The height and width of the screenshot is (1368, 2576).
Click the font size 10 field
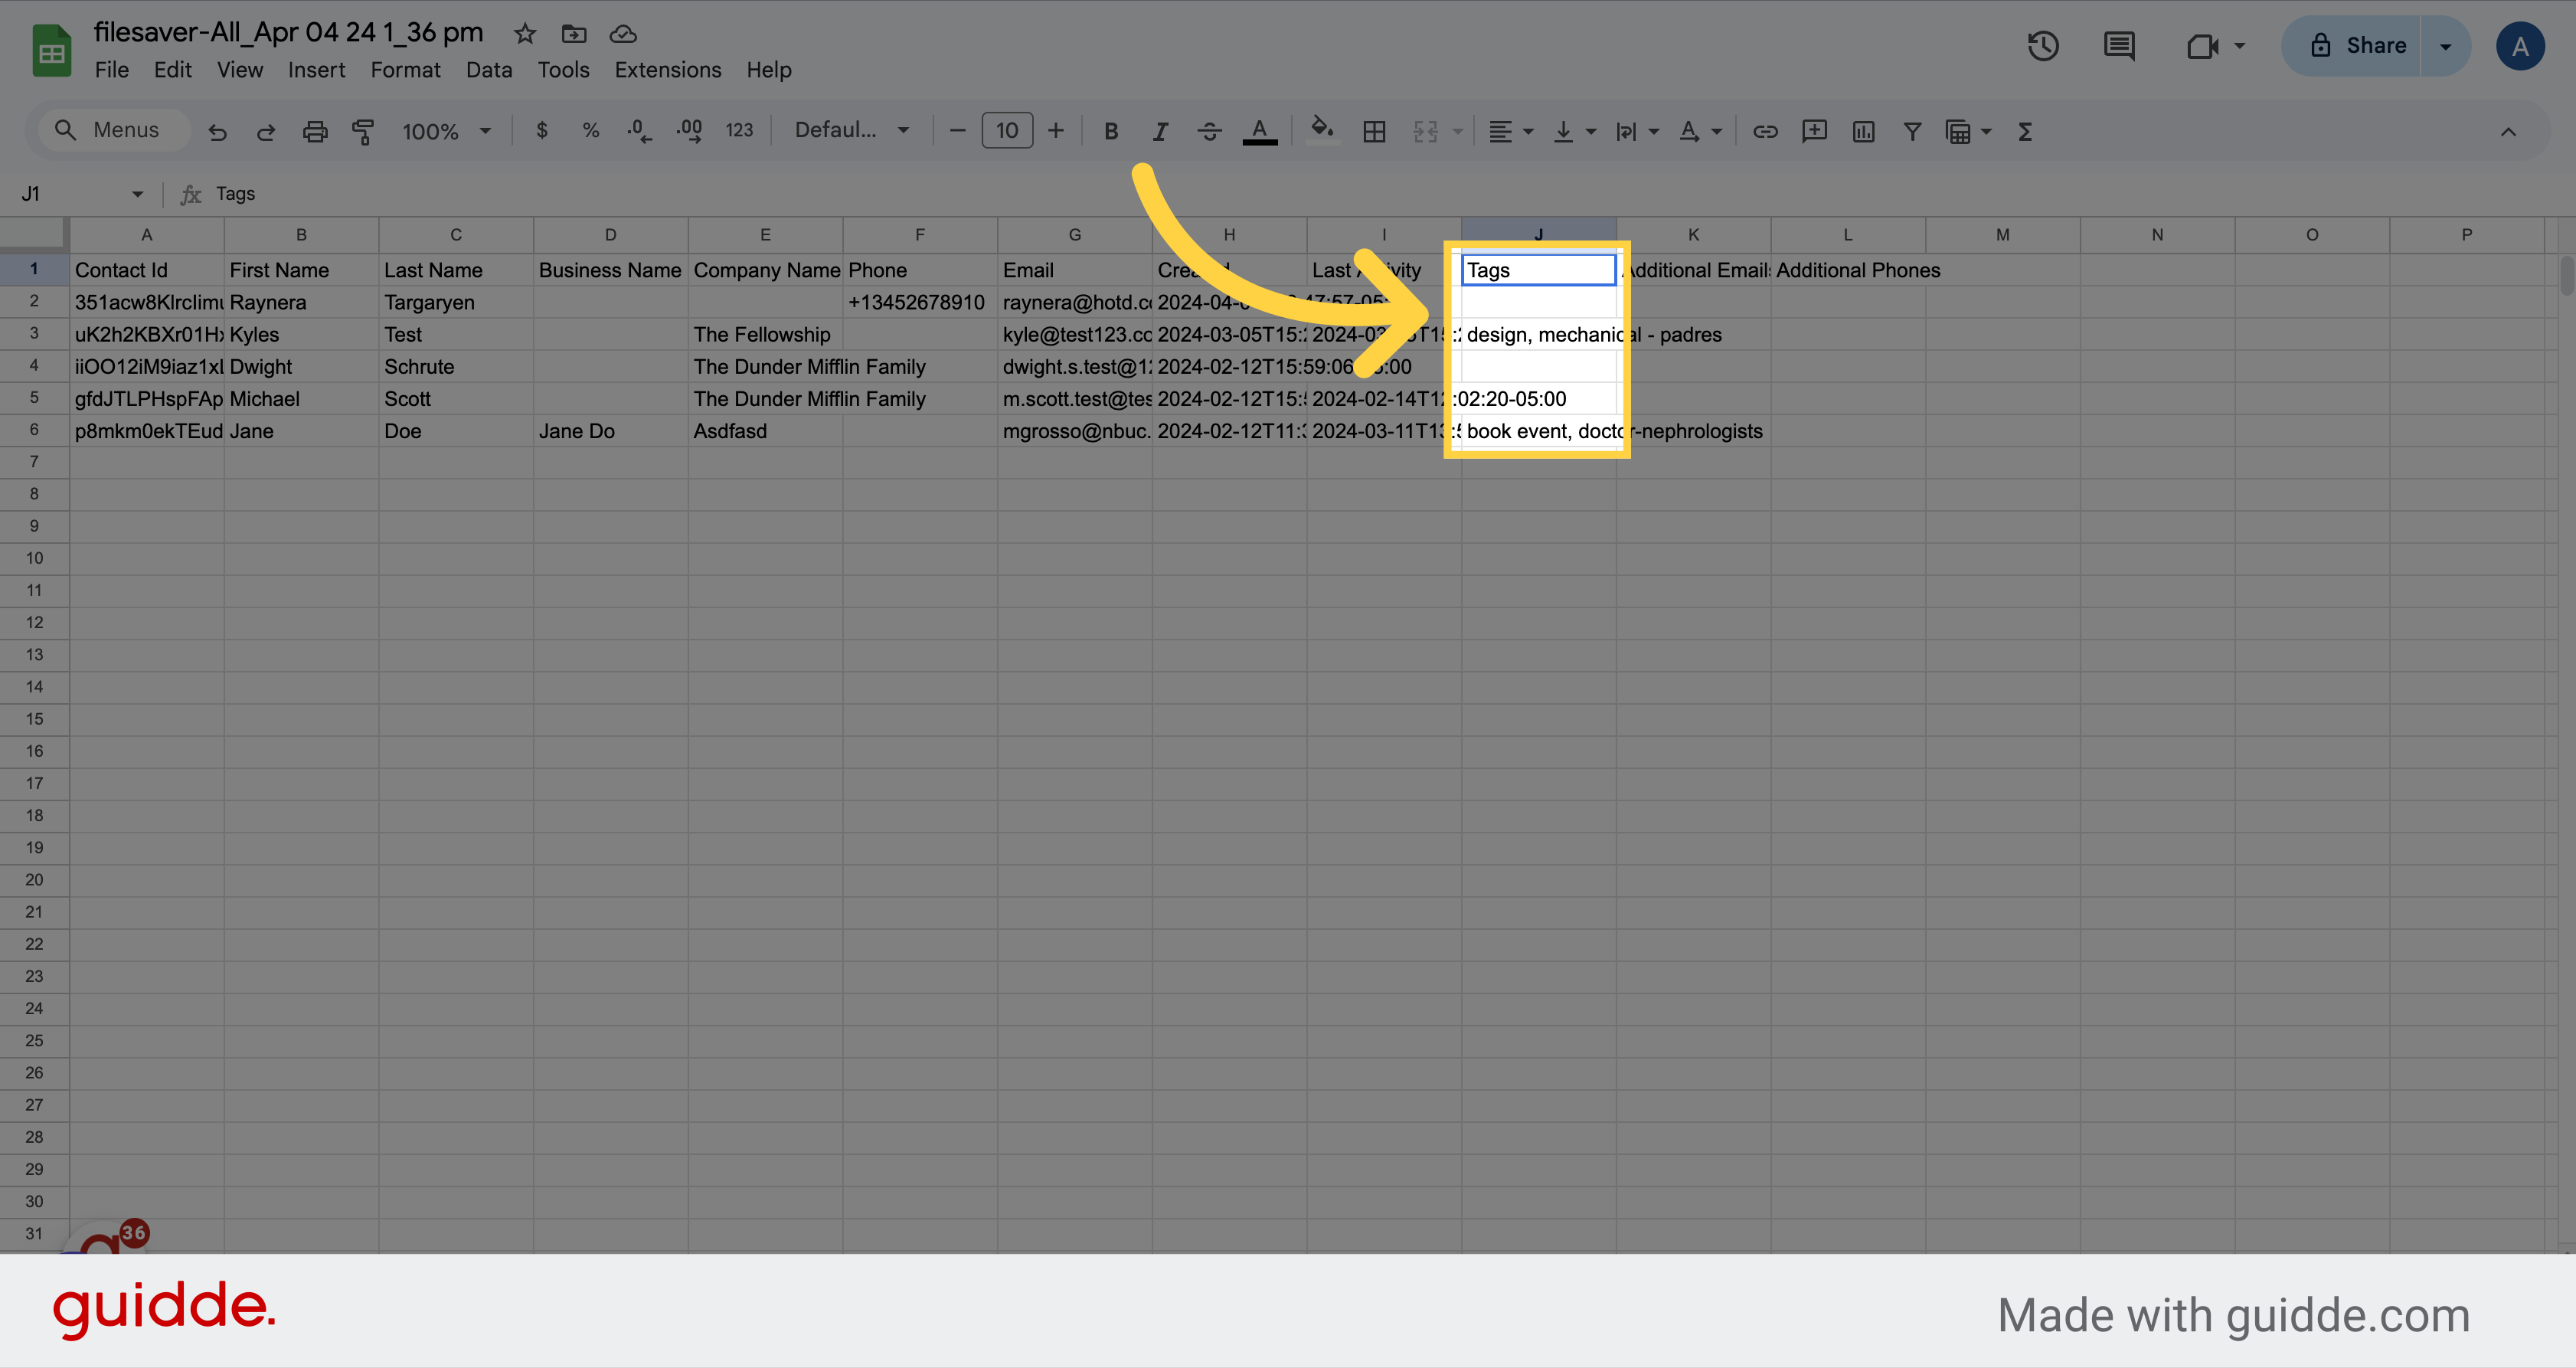[x=1007, y=131]
